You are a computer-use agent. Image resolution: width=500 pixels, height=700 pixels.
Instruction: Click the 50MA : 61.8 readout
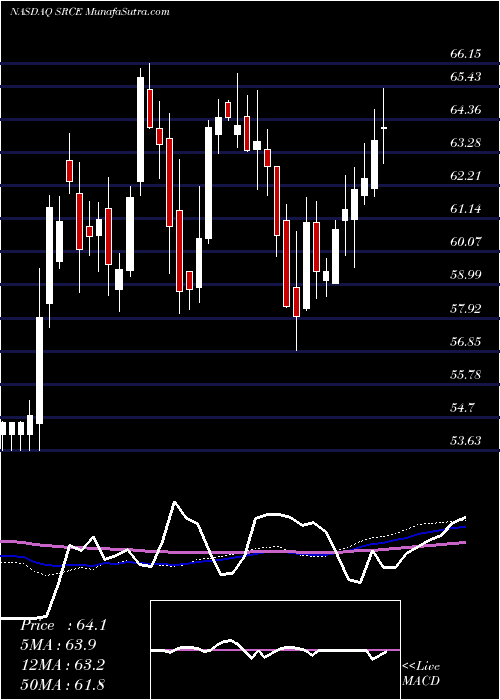click(62, 684)
